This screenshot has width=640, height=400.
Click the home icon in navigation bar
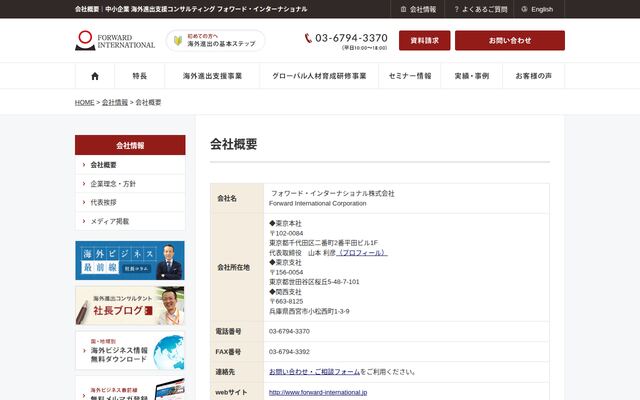tap(95, 76)
